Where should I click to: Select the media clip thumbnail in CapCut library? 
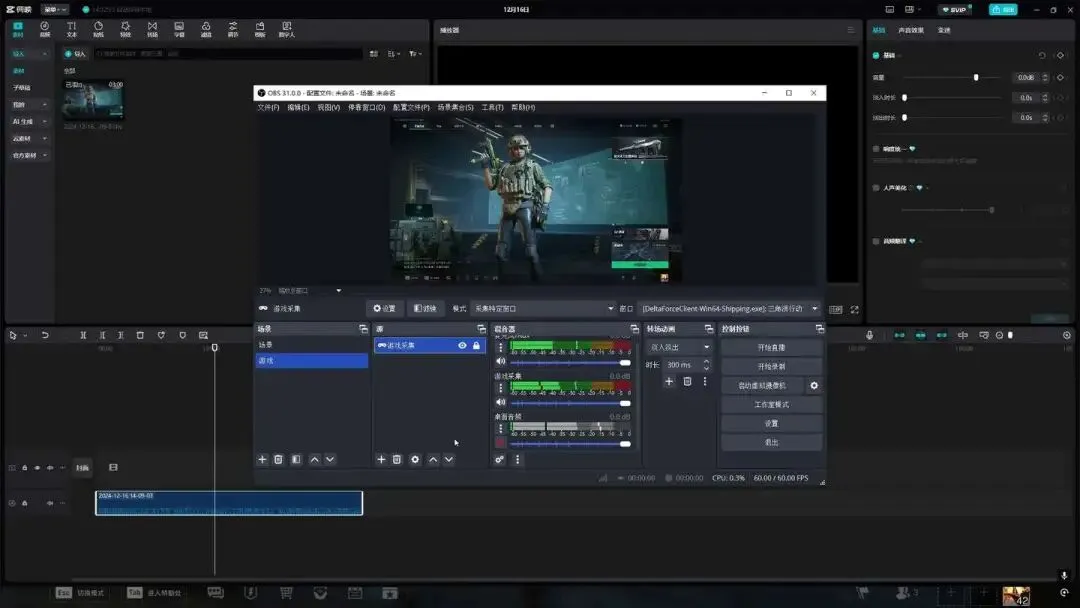coord(93,100)
